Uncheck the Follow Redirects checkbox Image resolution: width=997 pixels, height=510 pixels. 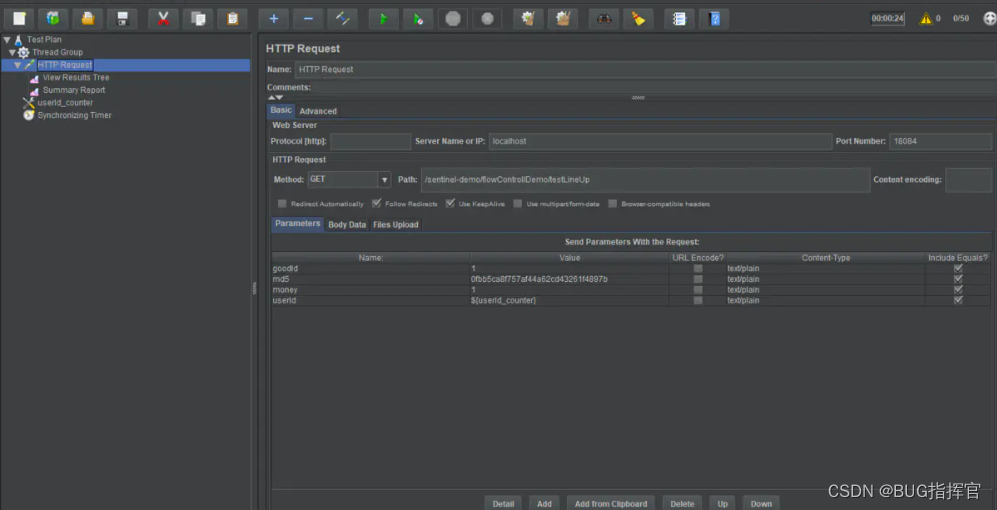tap(376, 204)
